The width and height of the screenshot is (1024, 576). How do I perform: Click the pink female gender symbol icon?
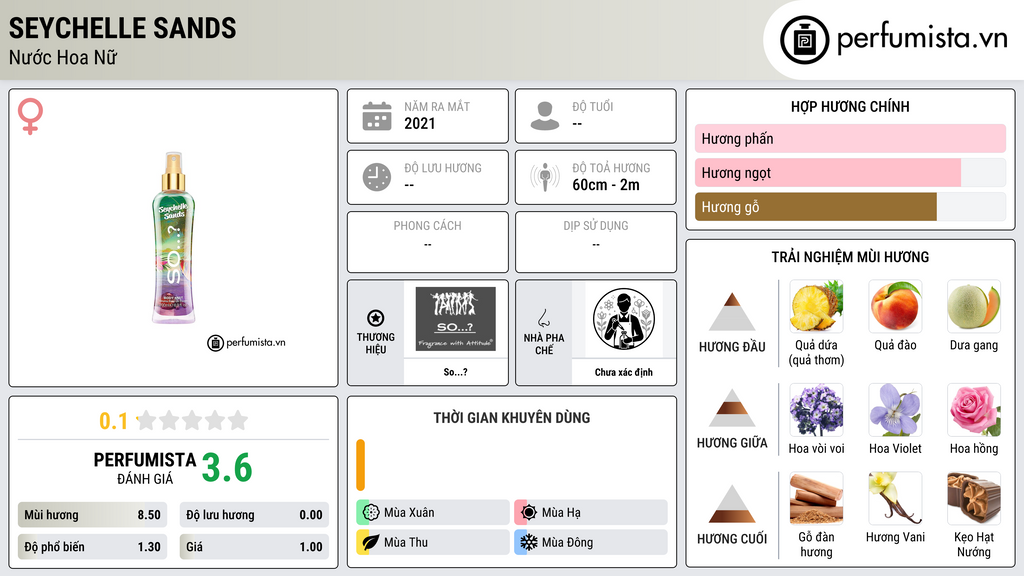point(30,116)
